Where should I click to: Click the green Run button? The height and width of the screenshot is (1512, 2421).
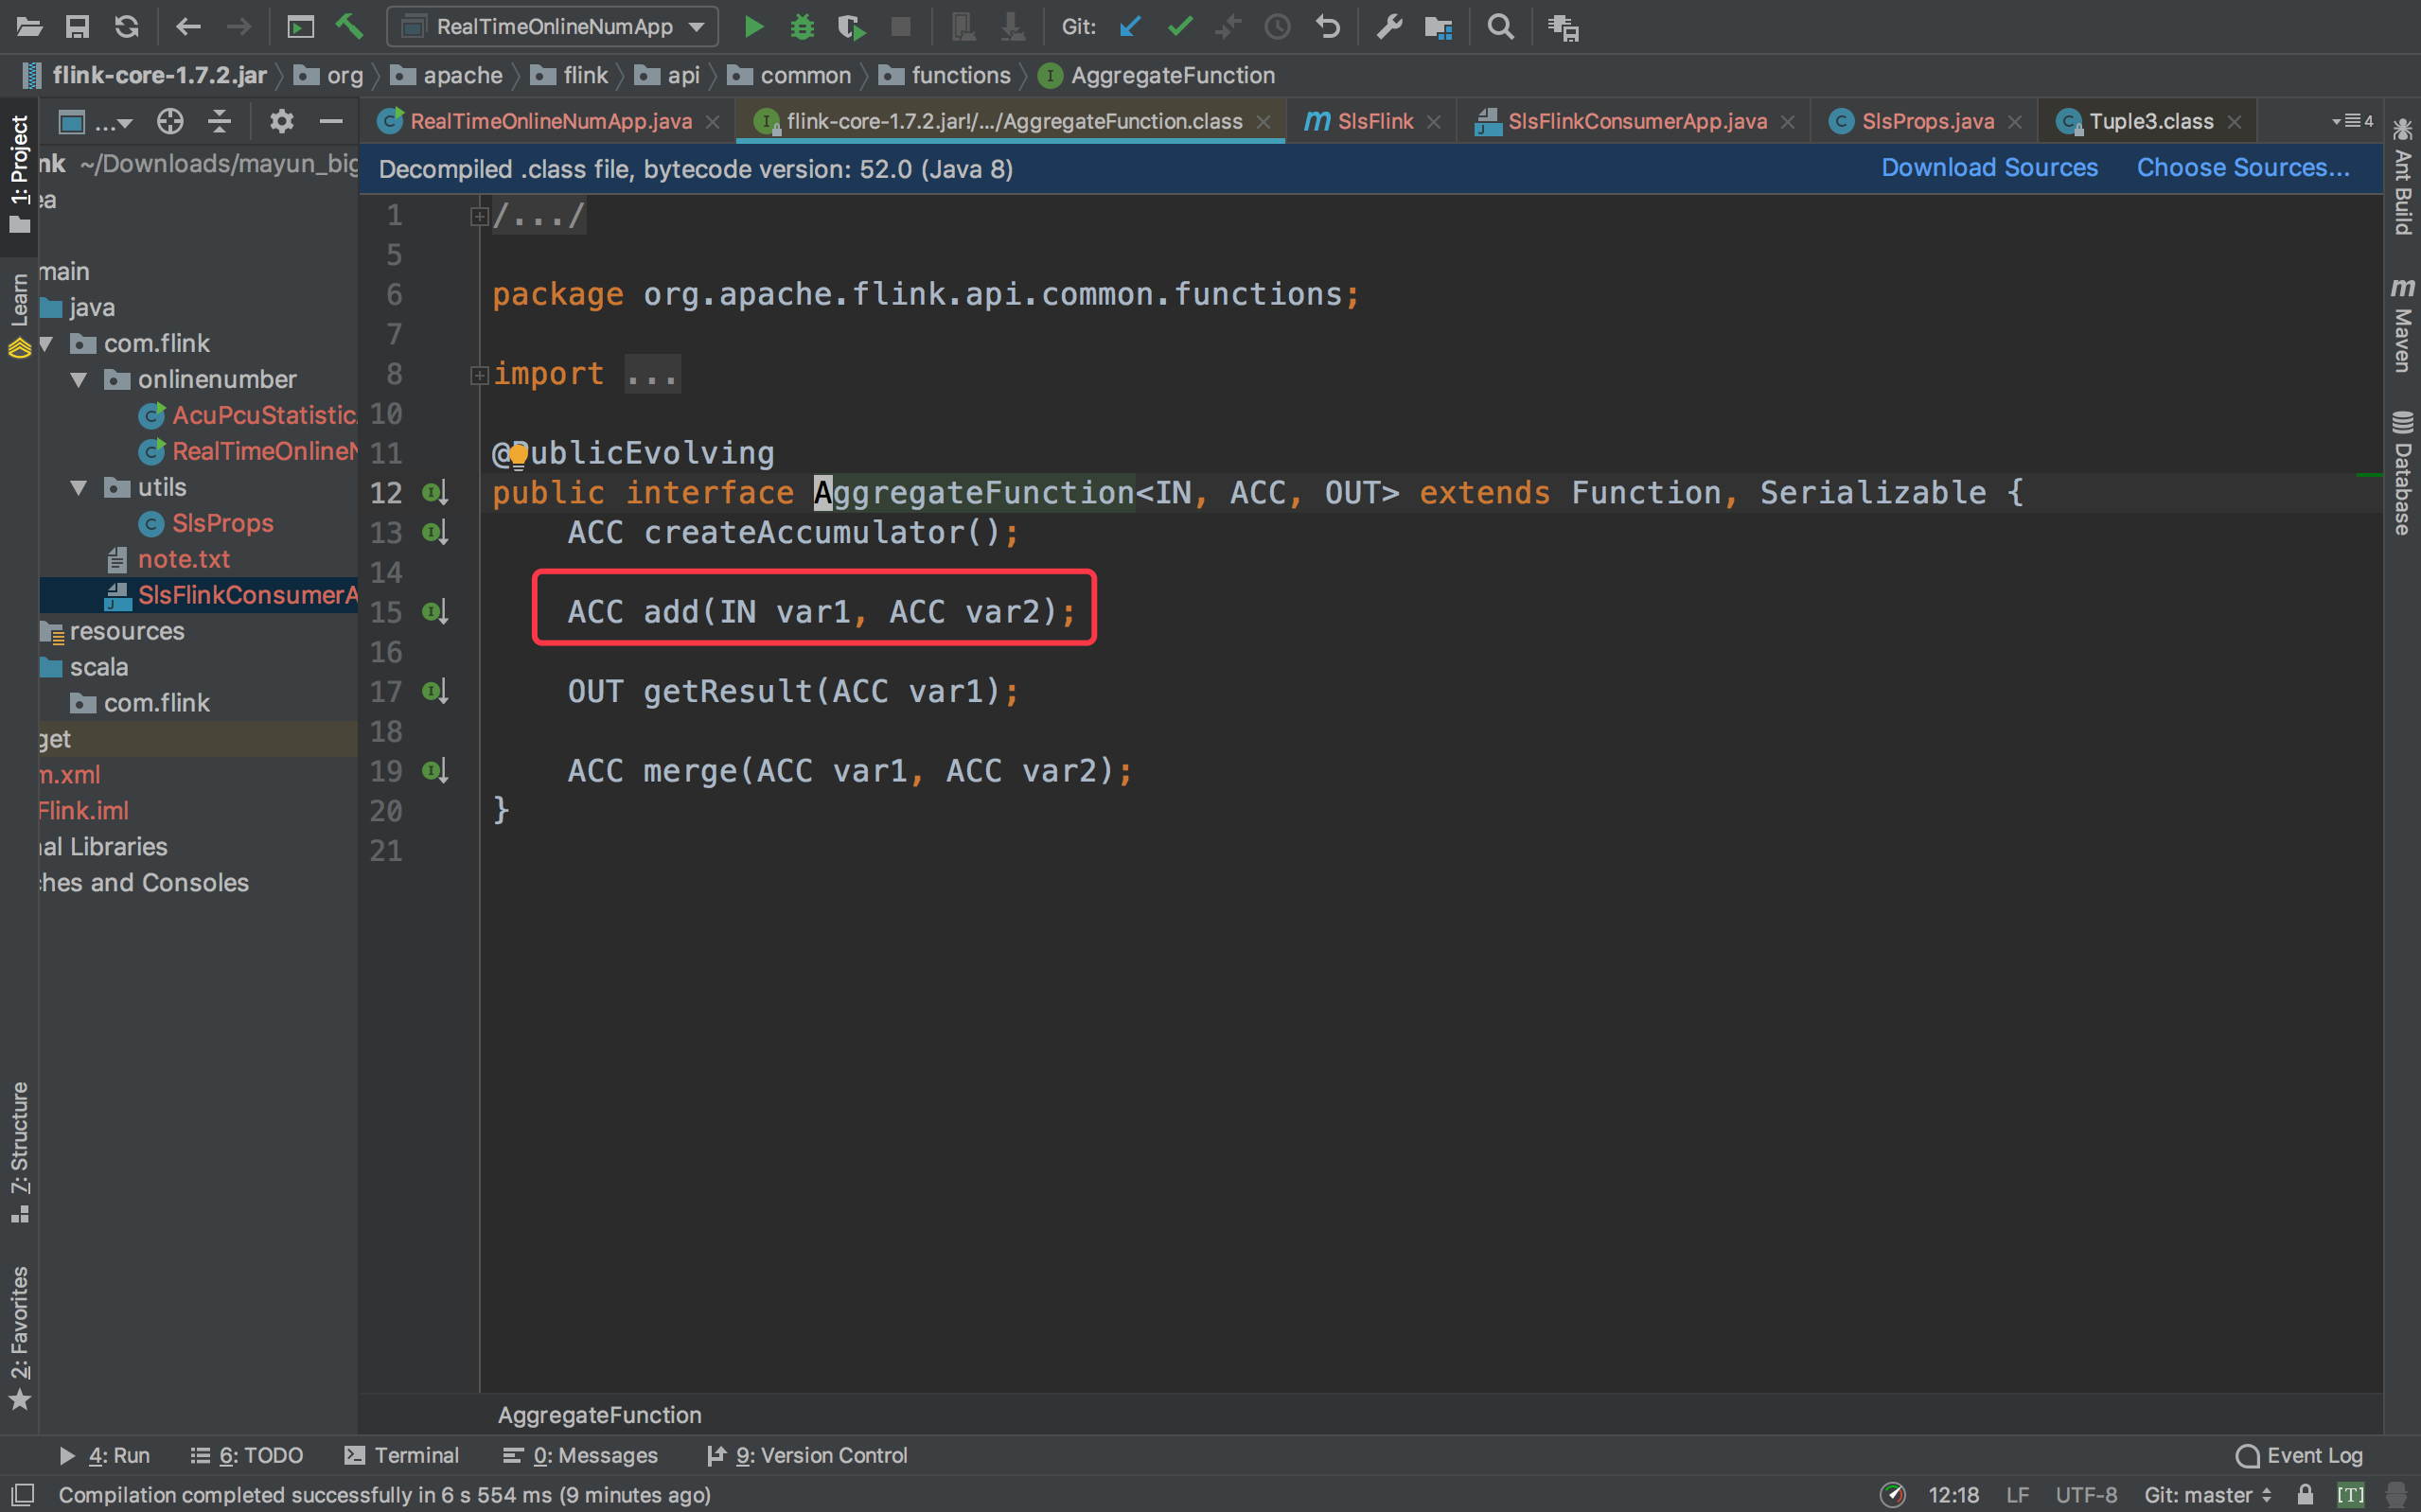click(x=754, y=27)
